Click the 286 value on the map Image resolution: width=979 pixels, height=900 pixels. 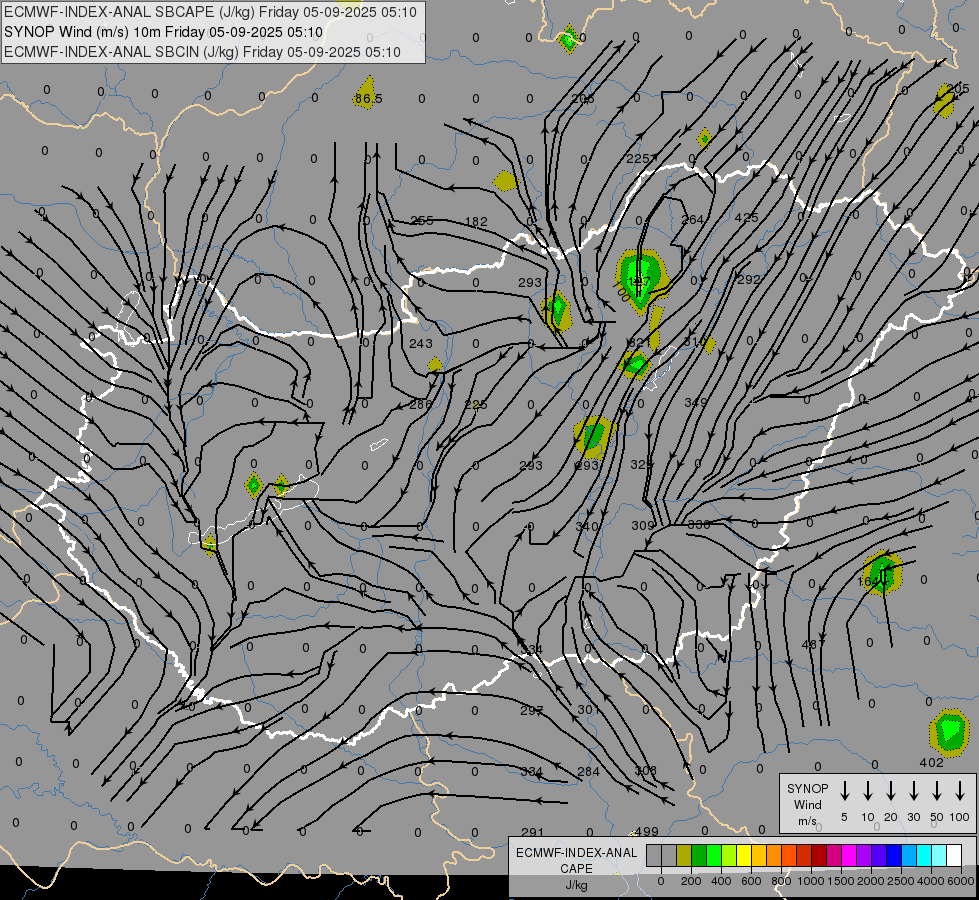click(421, 404)
